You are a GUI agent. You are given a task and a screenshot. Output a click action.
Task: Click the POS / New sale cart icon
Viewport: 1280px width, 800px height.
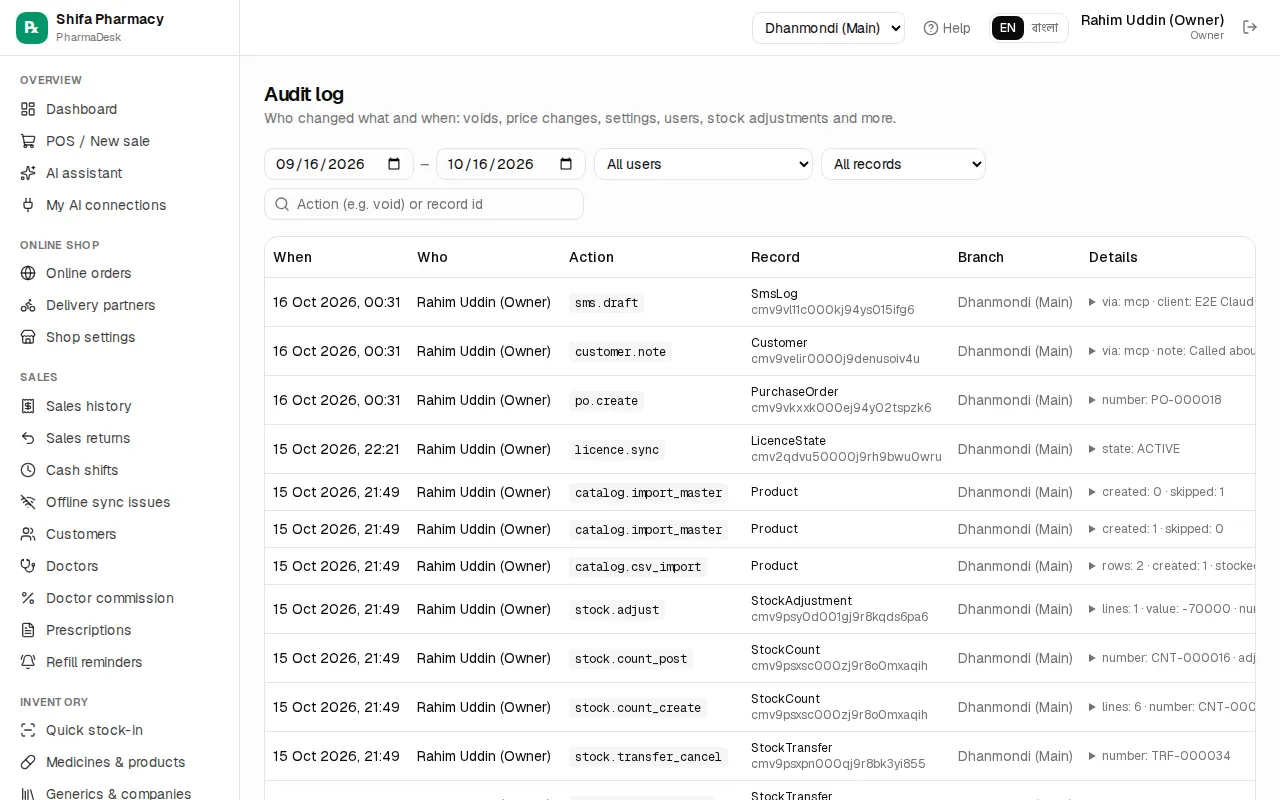28,141
